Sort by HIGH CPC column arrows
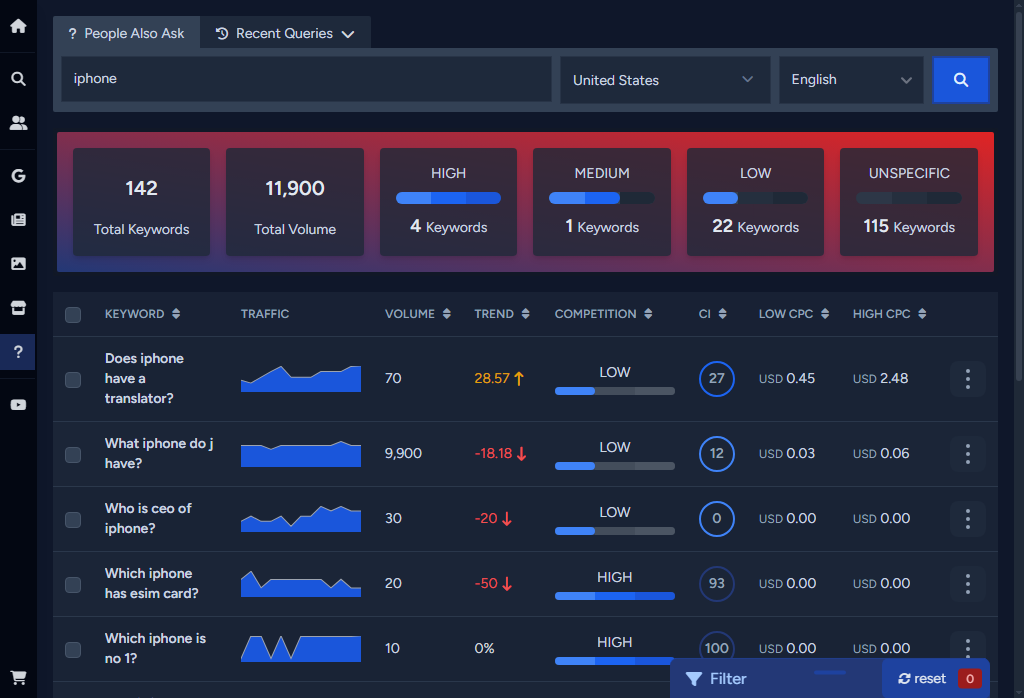This screenshot has height=698, width=1024. [x=922, y=314]
